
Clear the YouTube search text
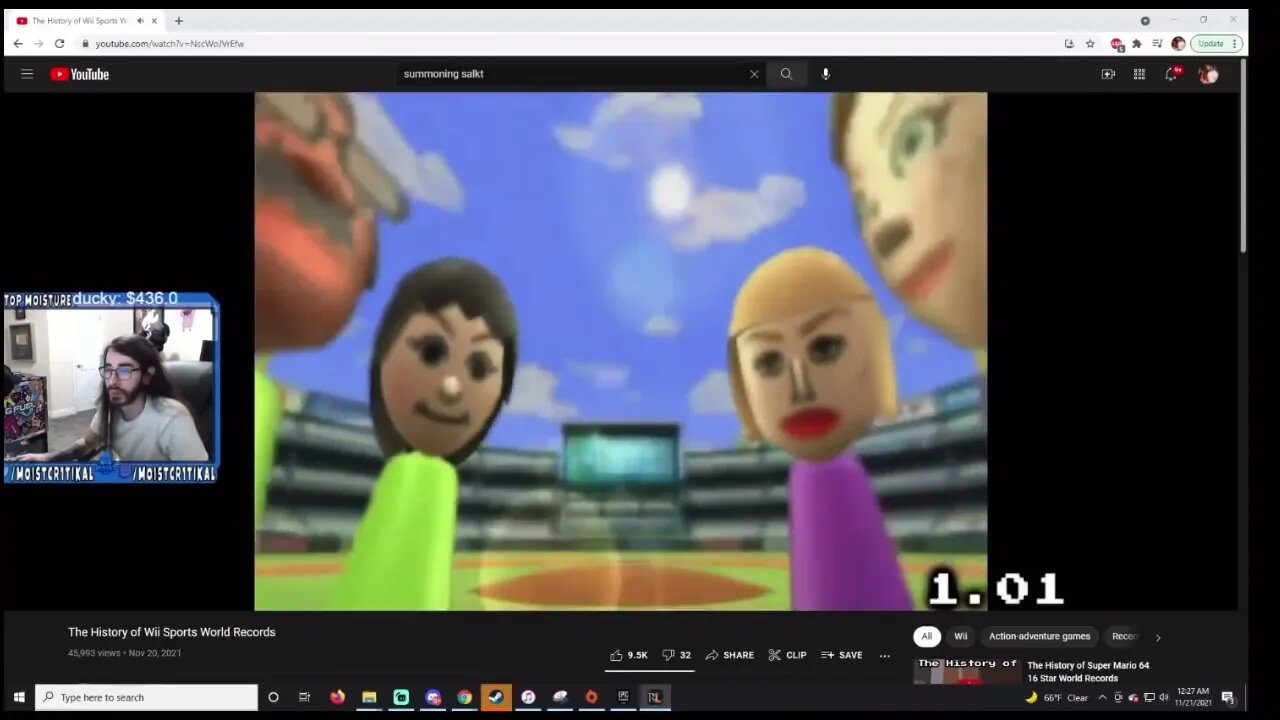click(x=754, y=74)
